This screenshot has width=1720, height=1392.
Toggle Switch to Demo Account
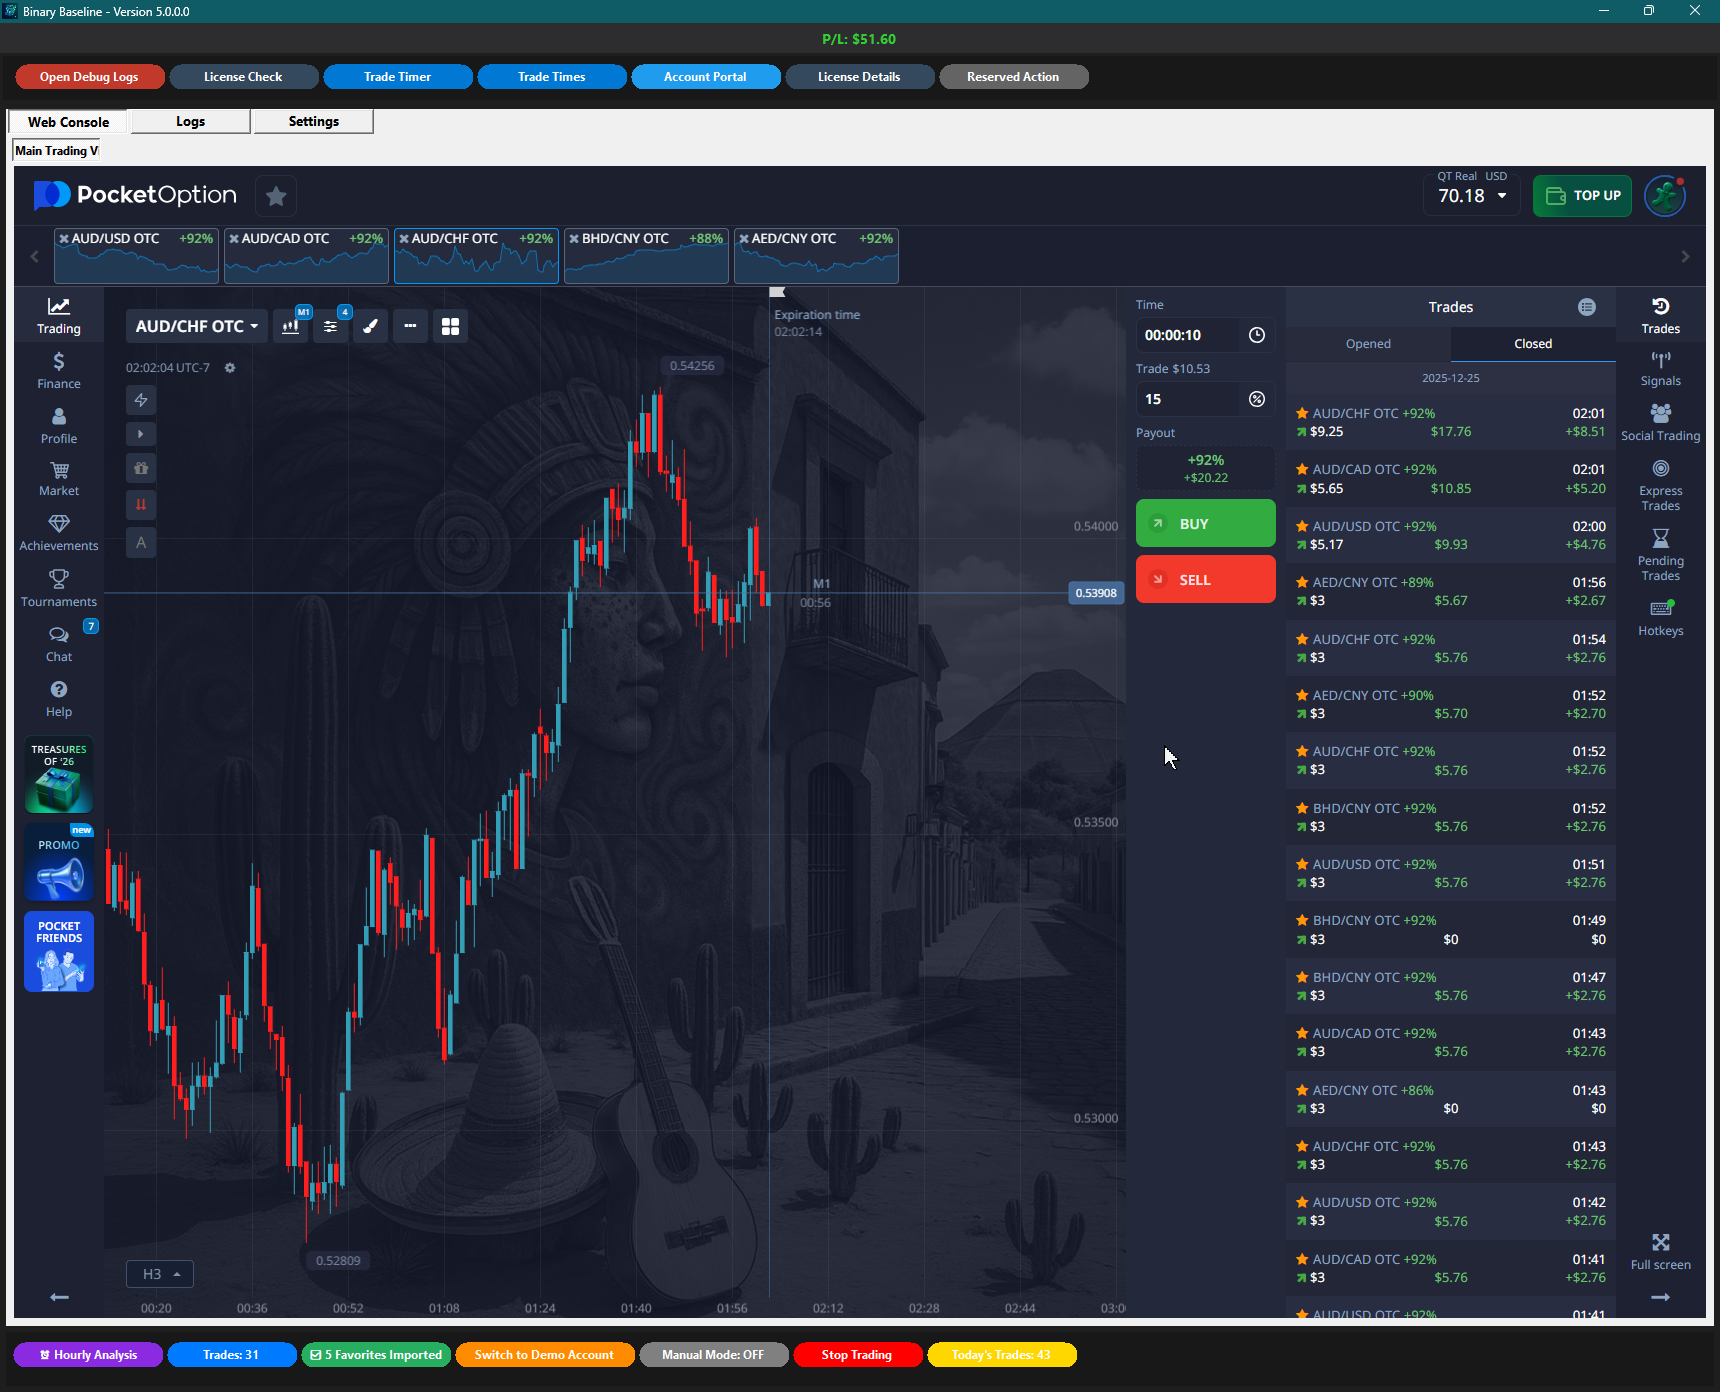point(544,1355)
